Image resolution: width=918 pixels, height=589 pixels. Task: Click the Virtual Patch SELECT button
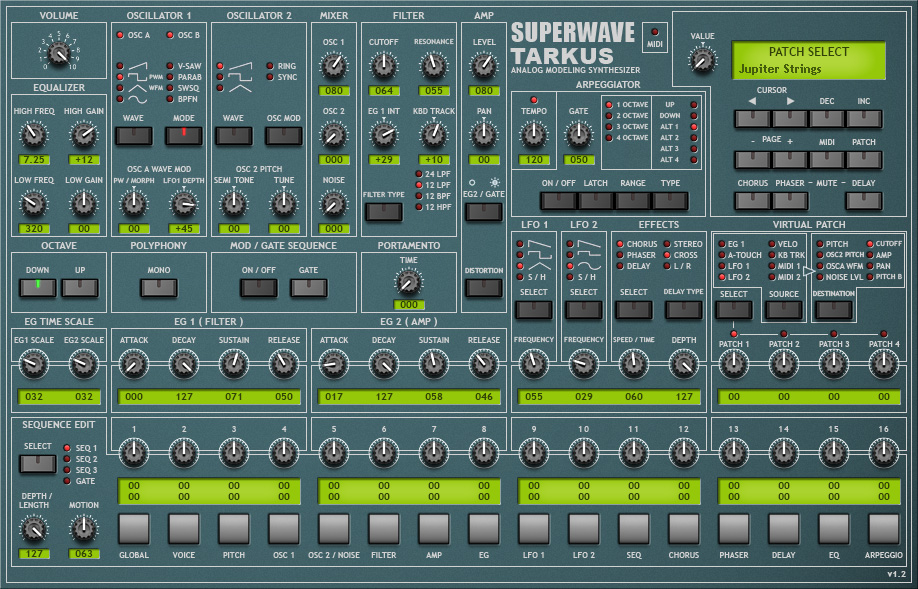tap(734, 310)
